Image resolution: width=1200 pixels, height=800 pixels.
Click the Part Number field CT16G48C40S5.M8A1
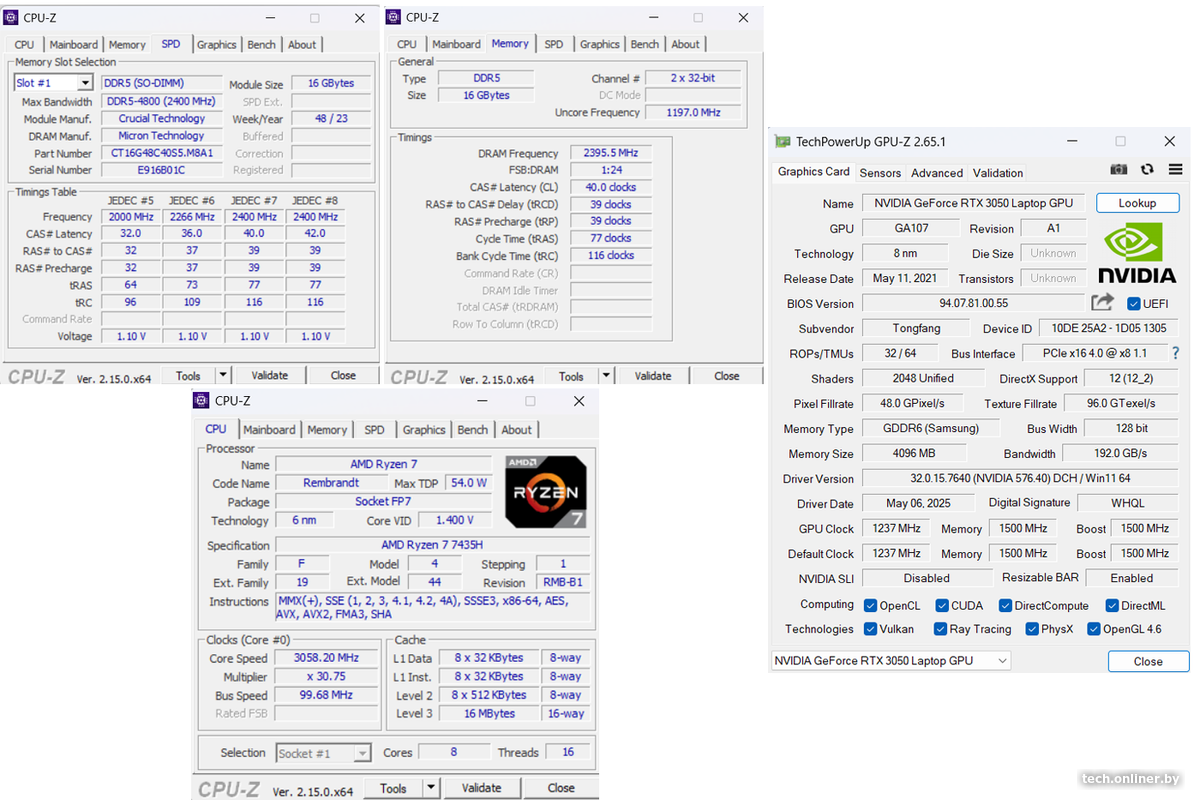[x=161, y=153]
